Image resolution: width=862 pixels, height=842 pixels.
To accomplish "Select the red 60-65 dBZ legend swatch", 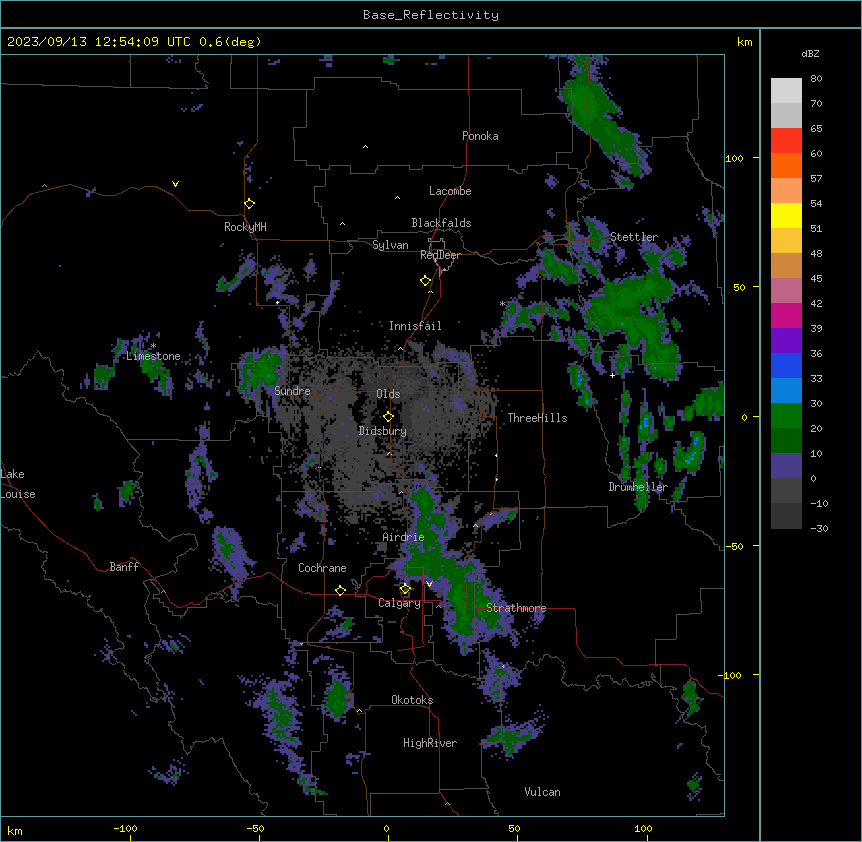I will 786,140.
